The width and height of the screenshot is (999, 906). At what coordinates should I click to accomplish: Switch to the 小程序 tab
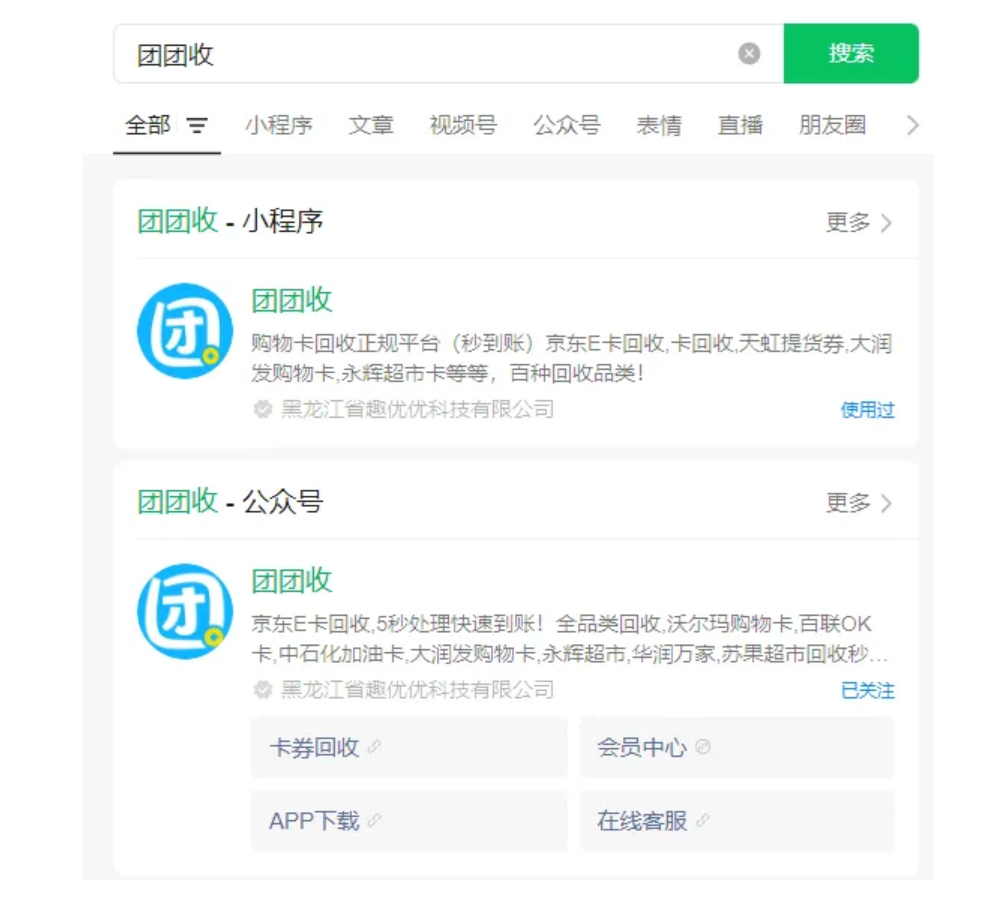tap(279, 125)
